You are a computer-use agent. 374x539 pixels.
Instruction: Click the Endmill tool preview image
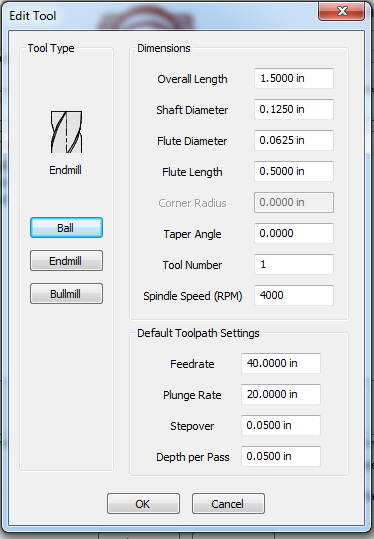tap(66, 132)
